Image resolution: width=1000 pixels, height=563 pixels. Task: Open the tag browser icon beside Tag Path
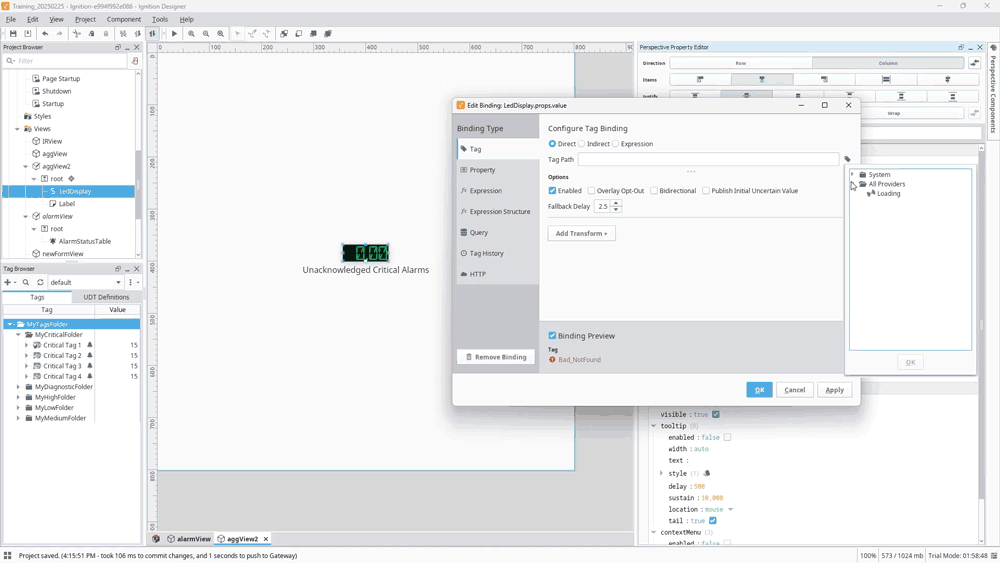point(847,159)
